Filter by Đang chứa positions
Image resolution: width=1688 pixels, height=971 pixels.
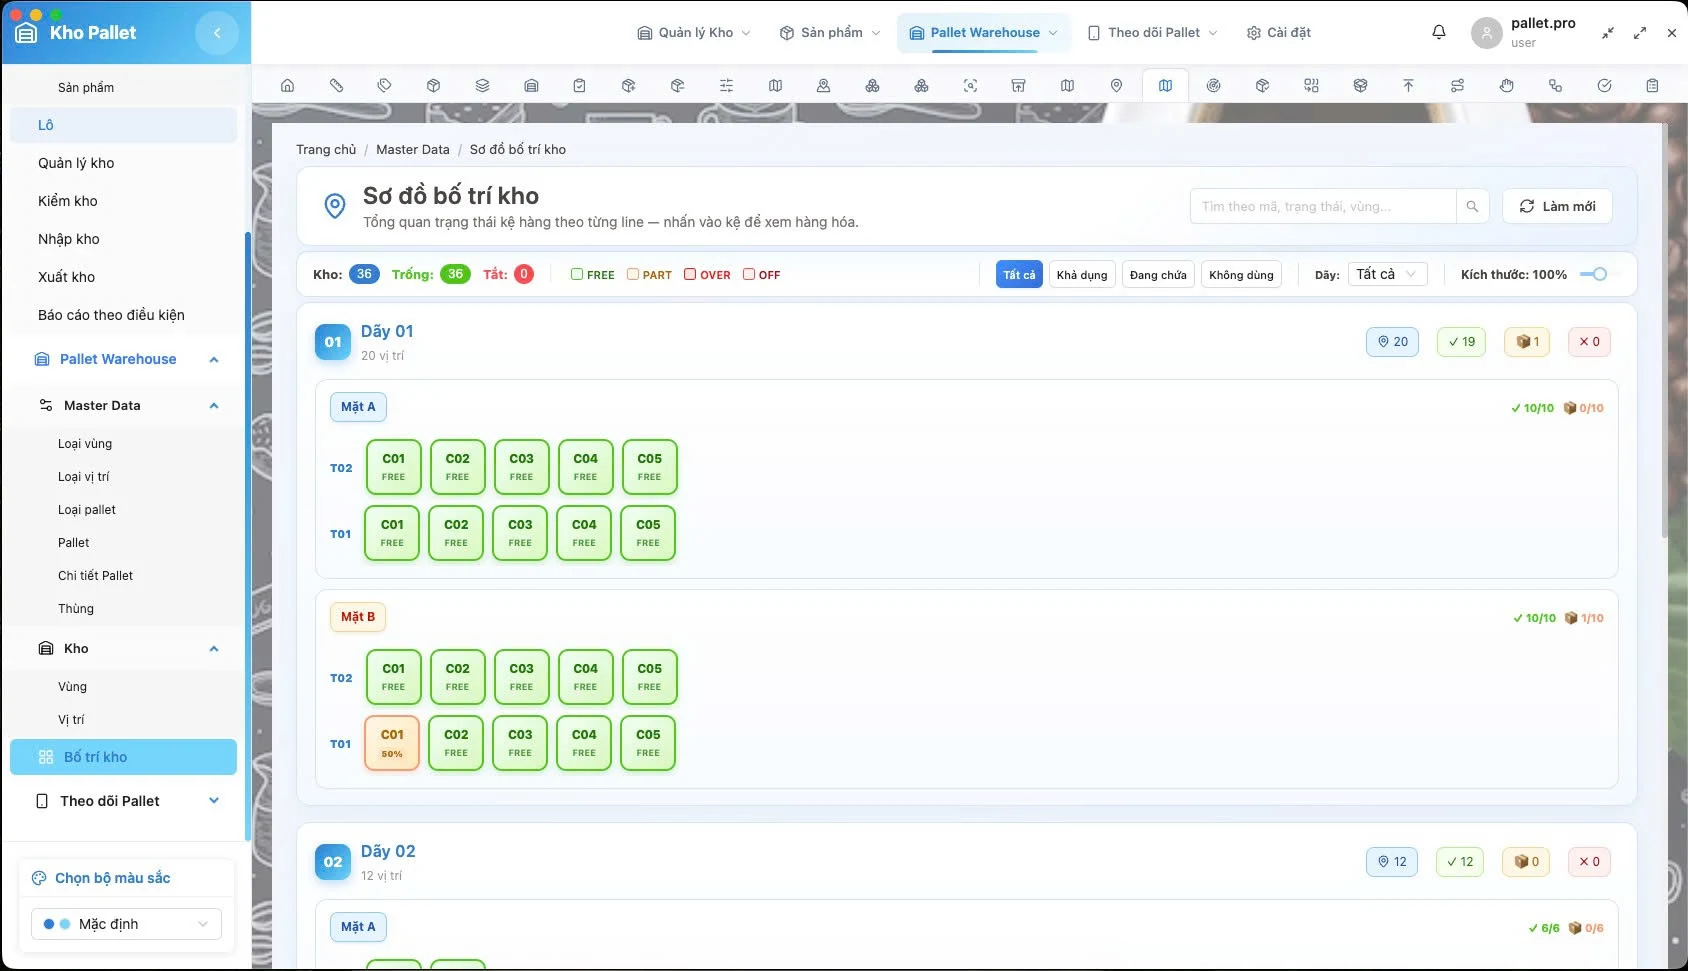(1158, 274)
